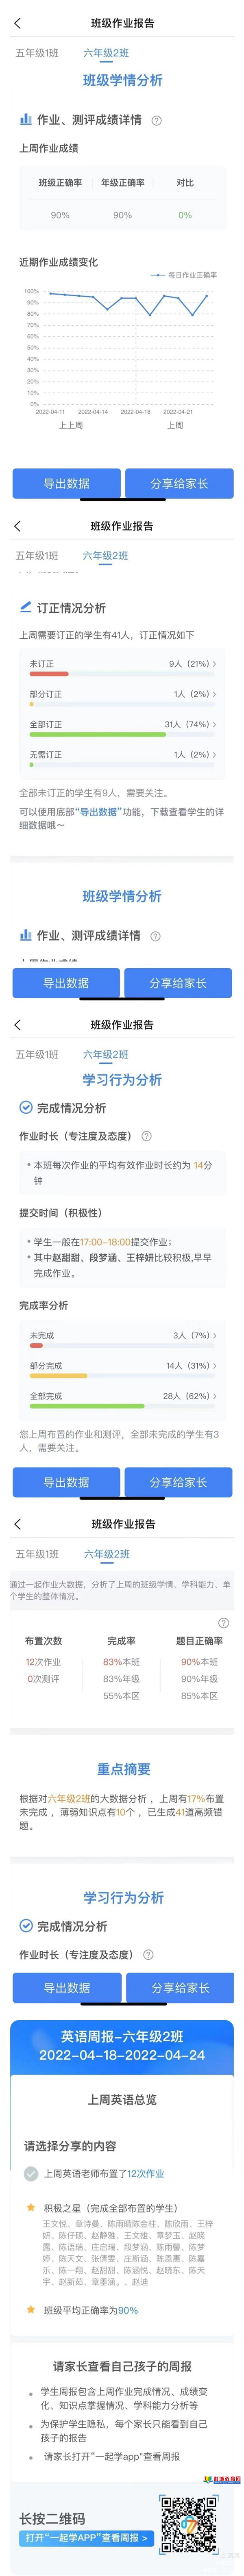244x2576 pixels.
Task: Switch to 五年级1班 tab above 班级学情分析 chart
Action: (37, 53)
